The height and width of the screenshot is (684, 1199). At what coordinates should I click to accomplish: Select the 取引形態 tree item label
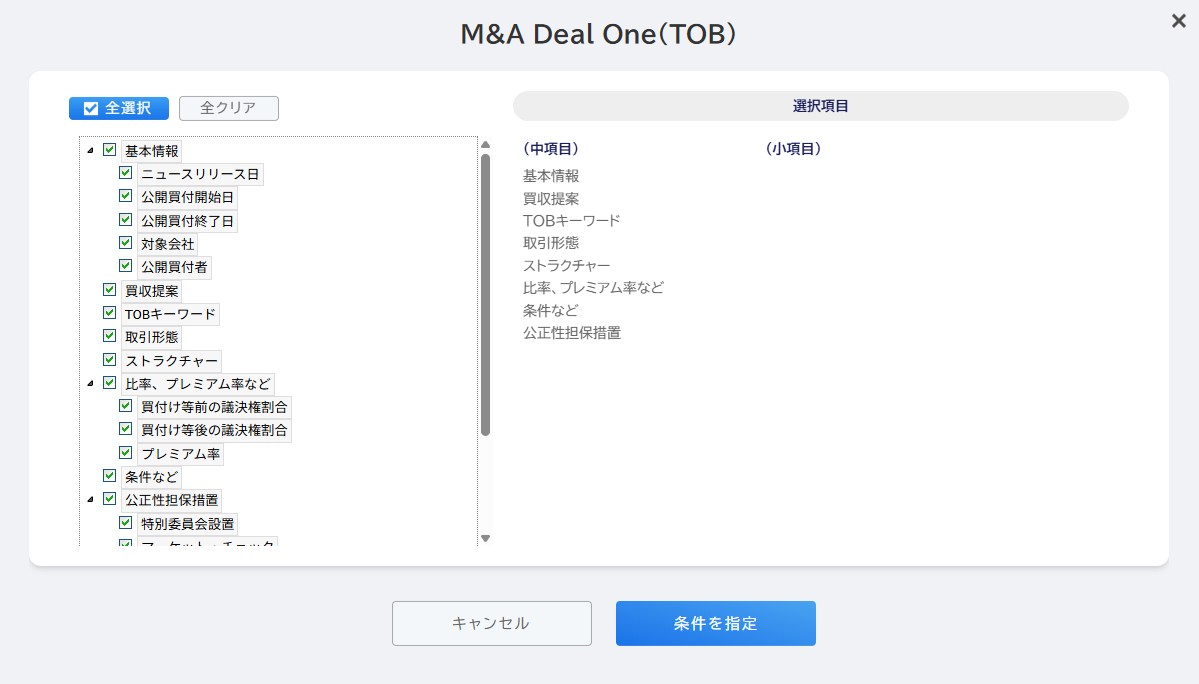(151, 337)
